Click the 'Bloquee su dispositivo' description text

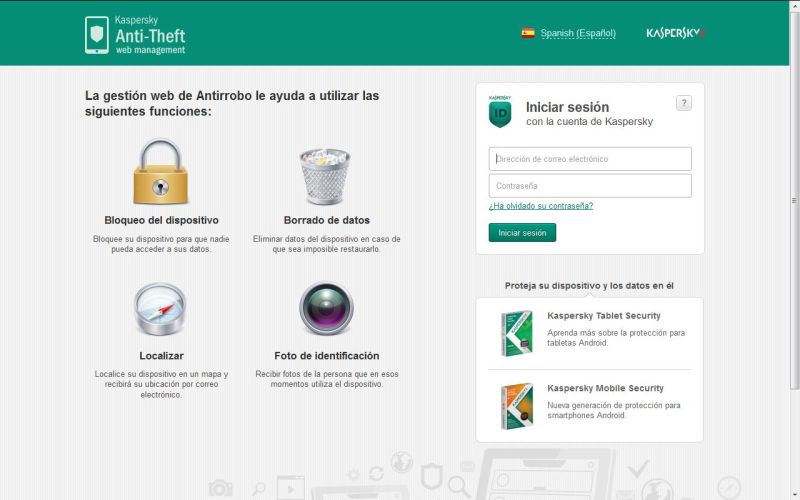(x=161, y=244)
